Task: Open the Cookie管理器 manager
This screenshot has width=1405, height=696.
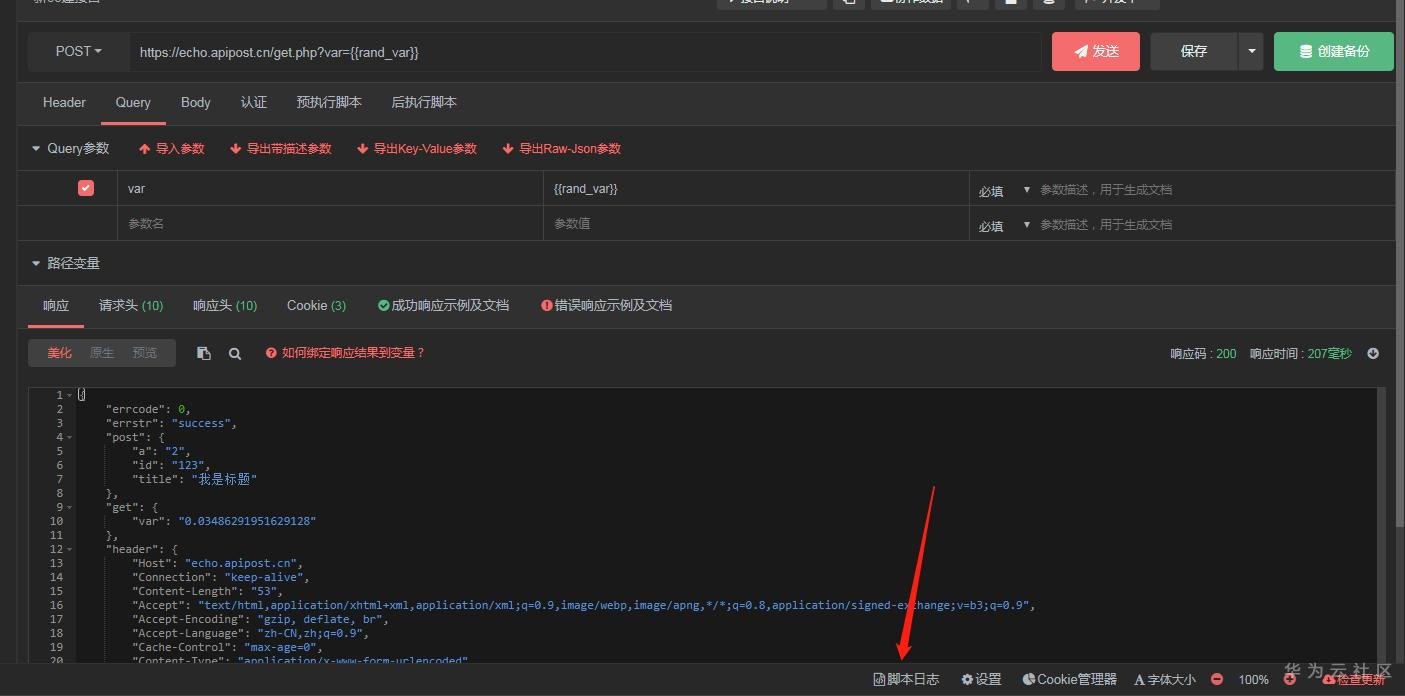Action: tap(1069, 679)
